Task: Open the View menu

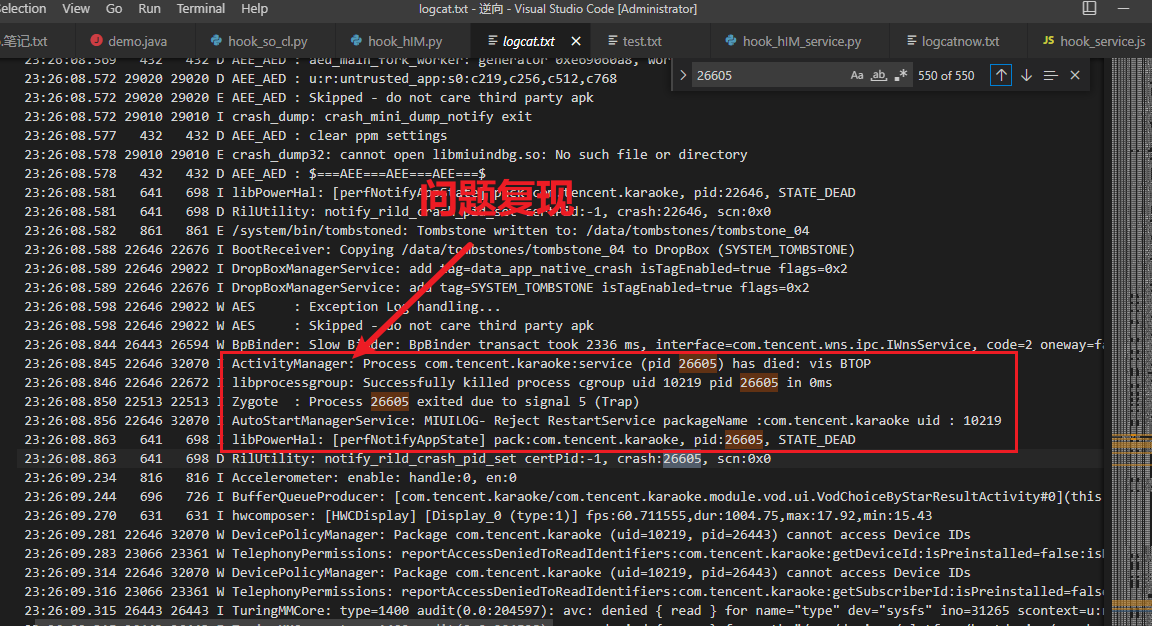Action: pyautogui.click(x=76, y=9)
